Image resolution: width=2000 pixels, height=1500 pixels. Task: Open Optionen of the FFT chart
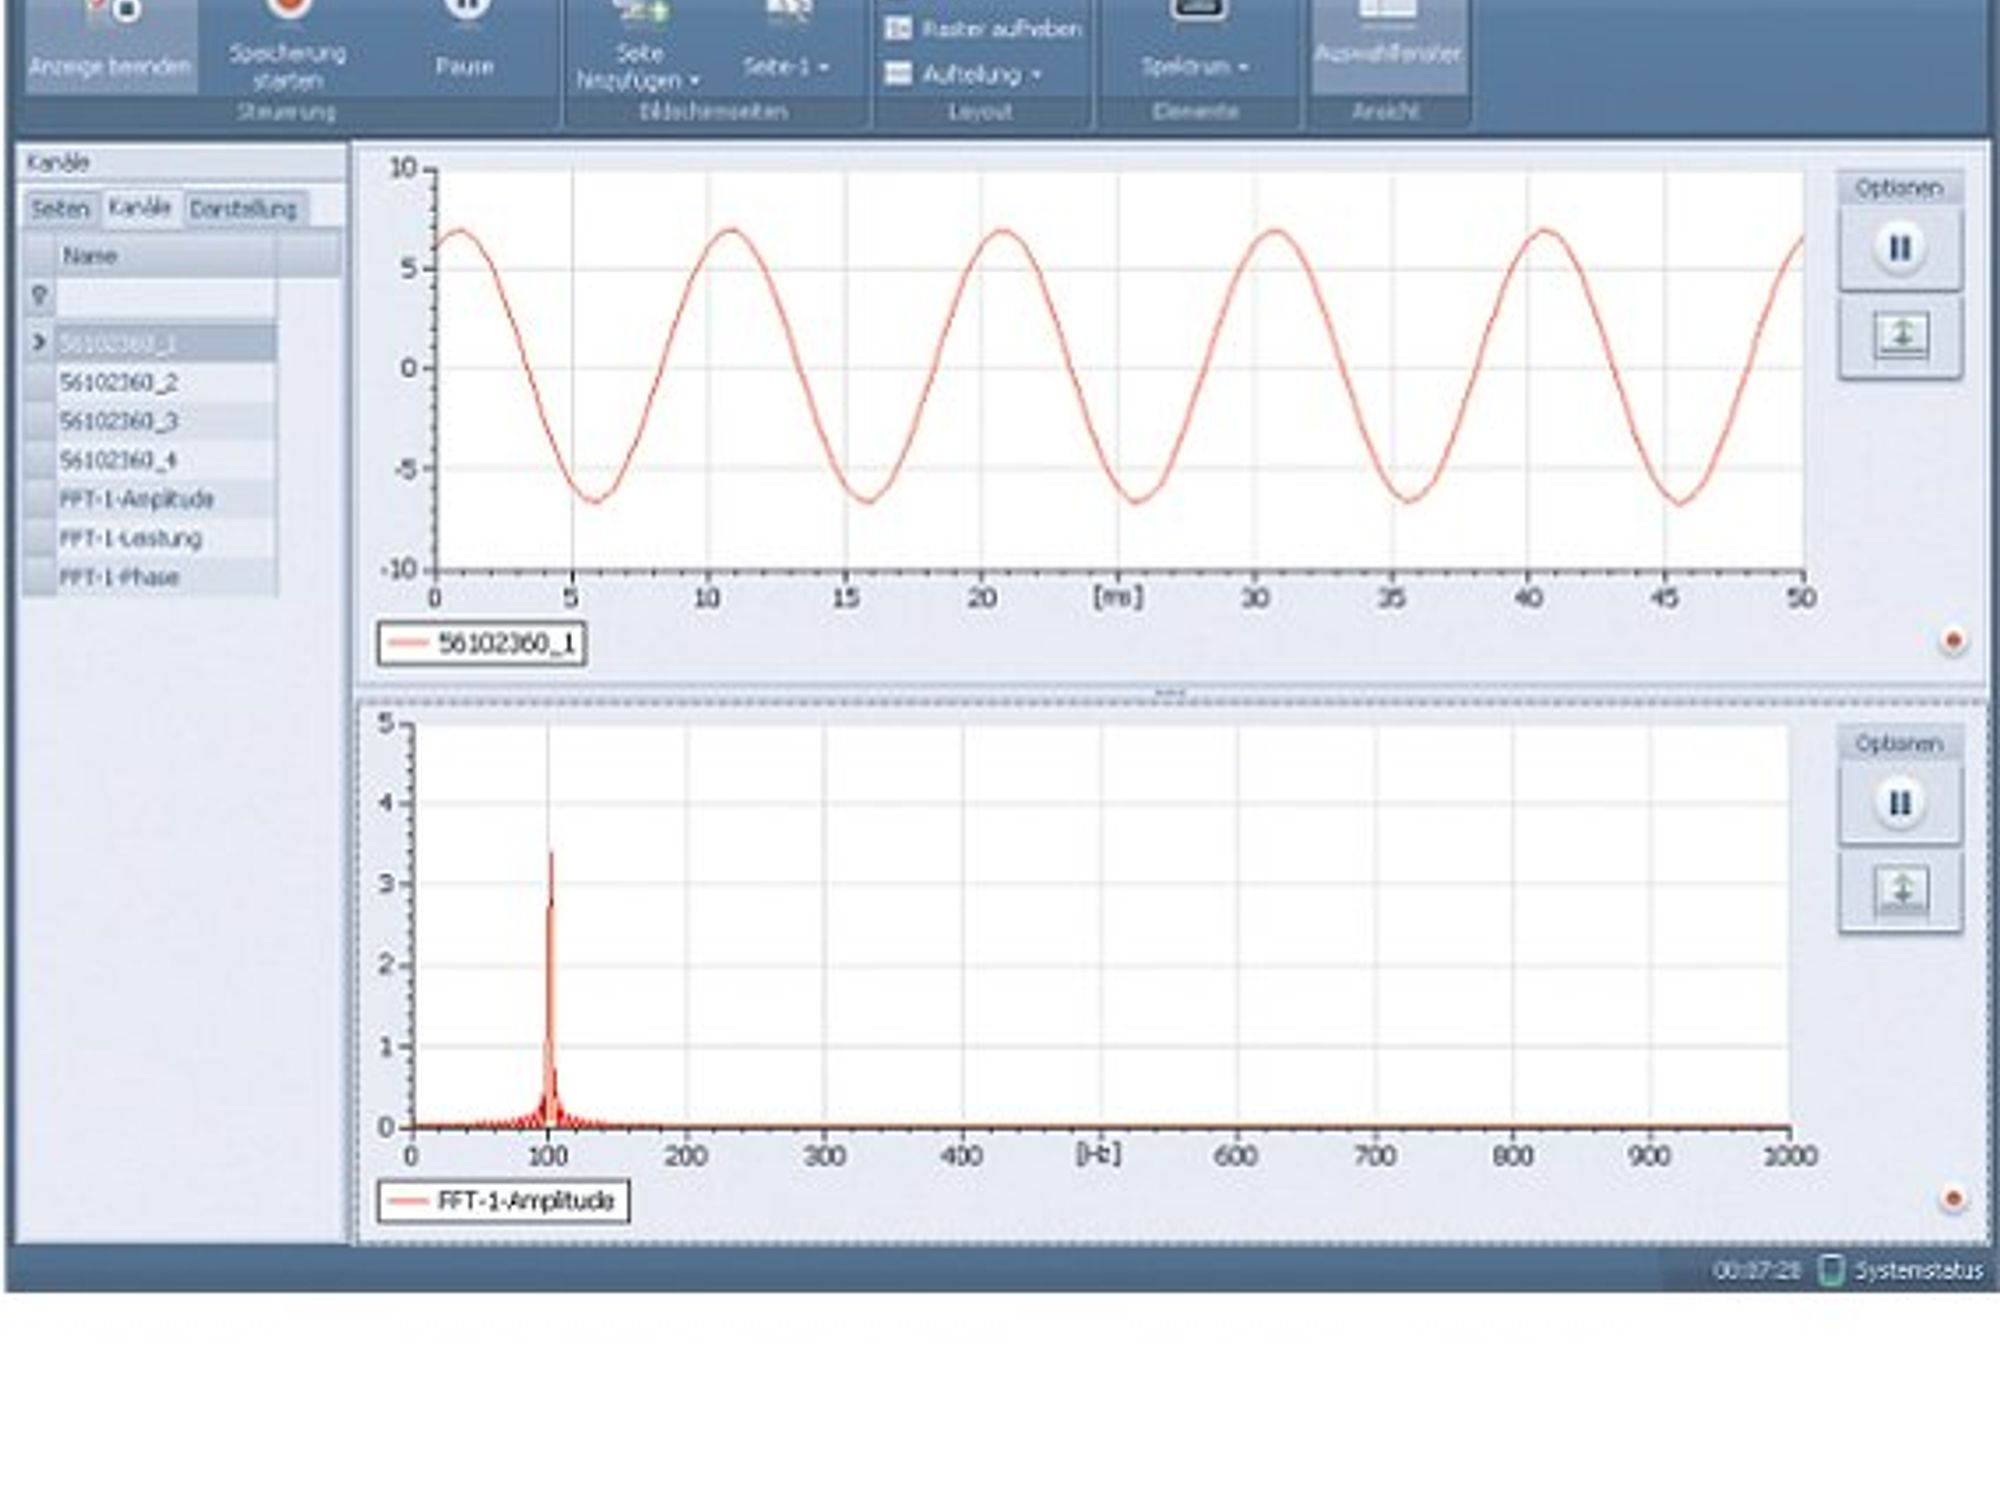pos(1898,743)
